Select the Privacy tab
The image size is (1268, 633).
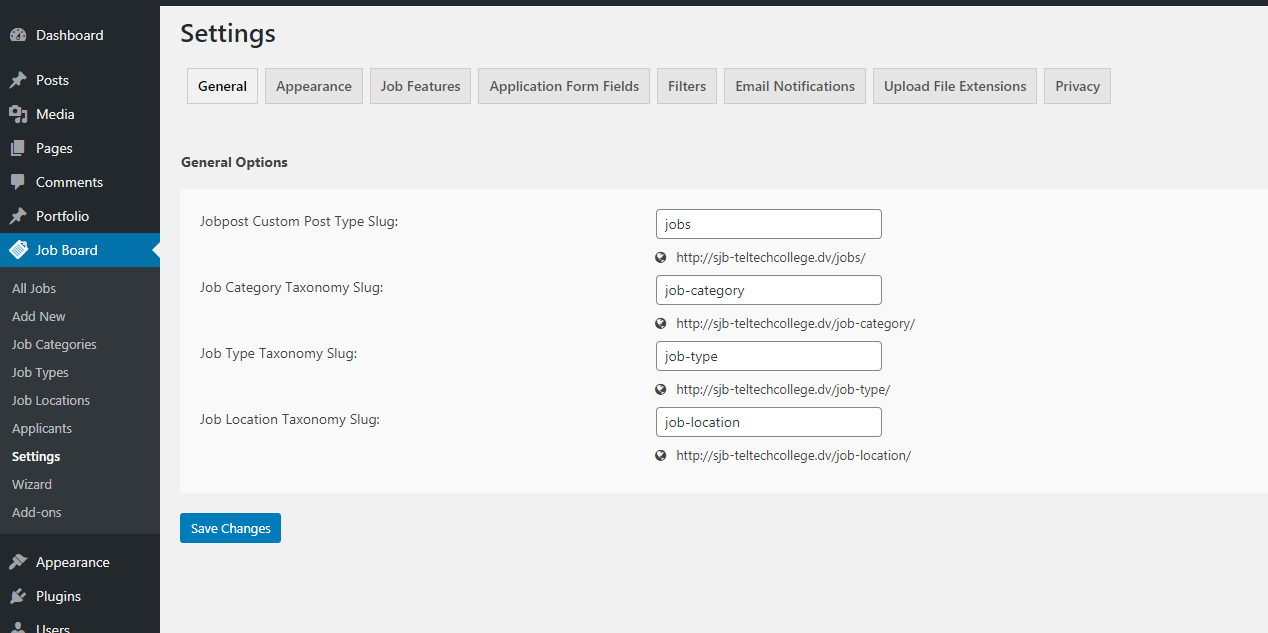pos(1077,86)
